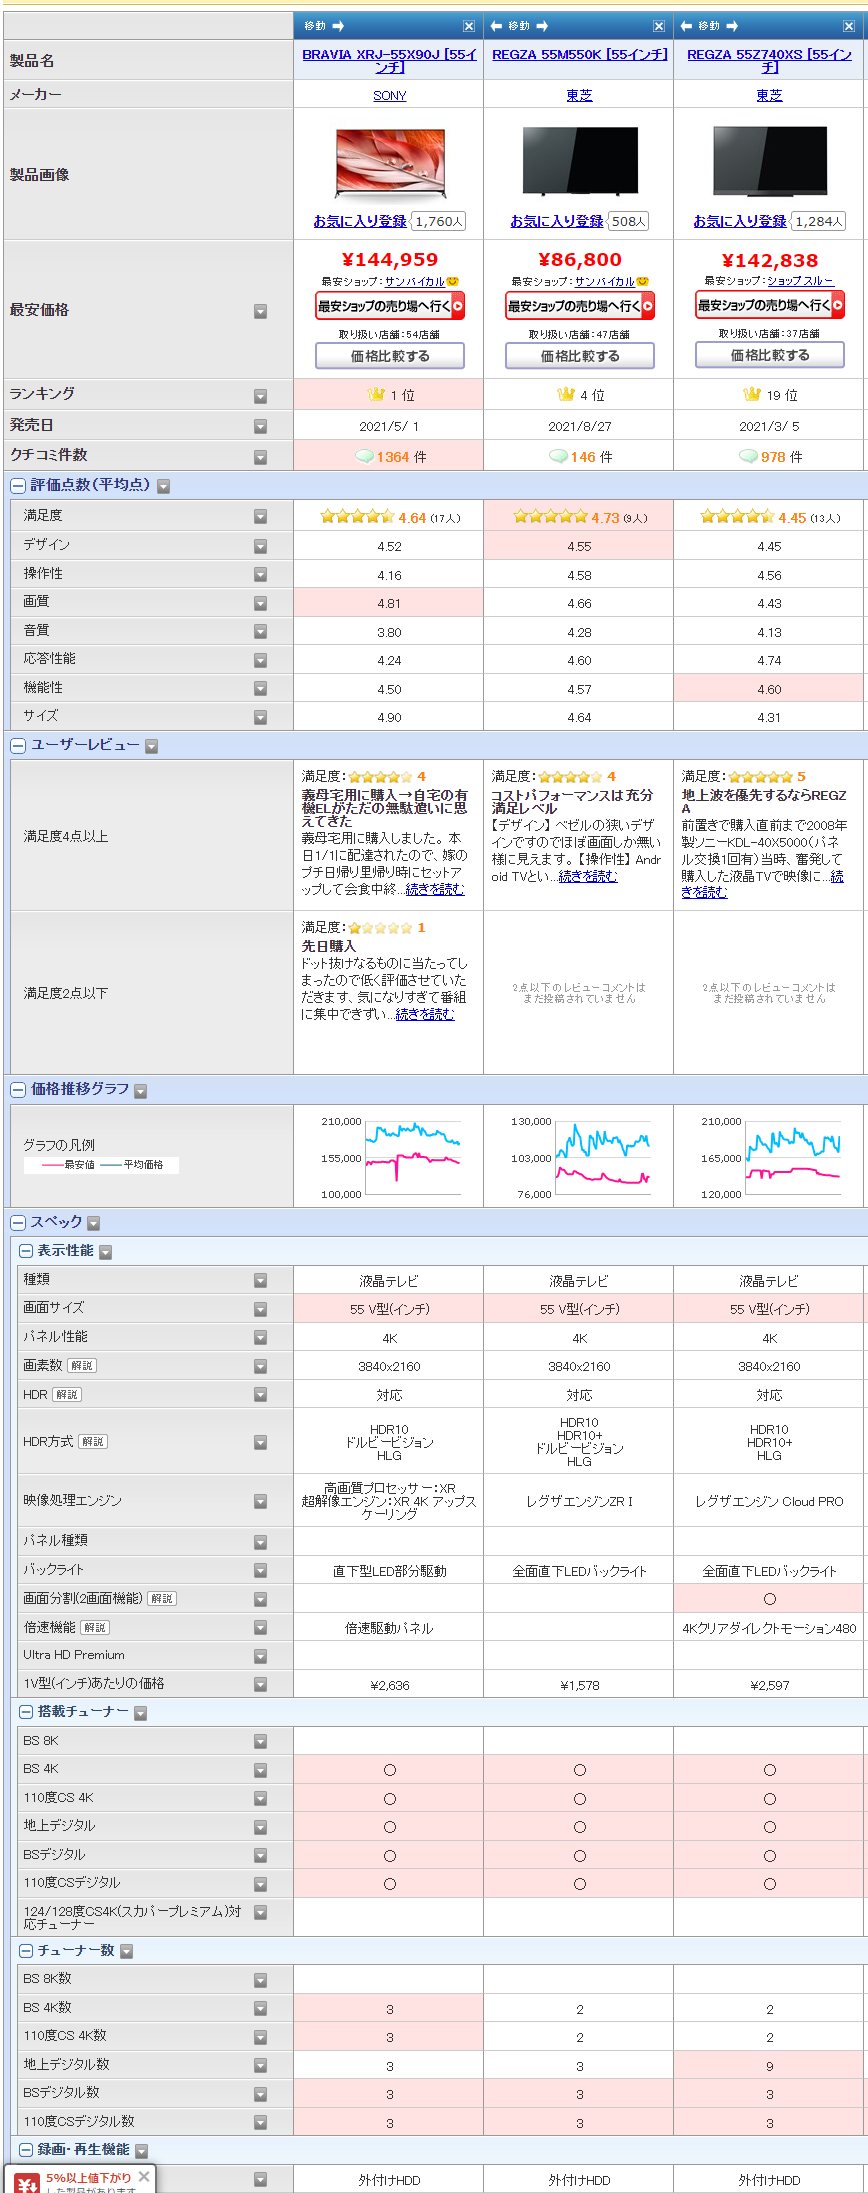Click arrow icon next to ユーザーレビュー heading
This screenshot has height=2193, width=868.
[x=152, y=747]
